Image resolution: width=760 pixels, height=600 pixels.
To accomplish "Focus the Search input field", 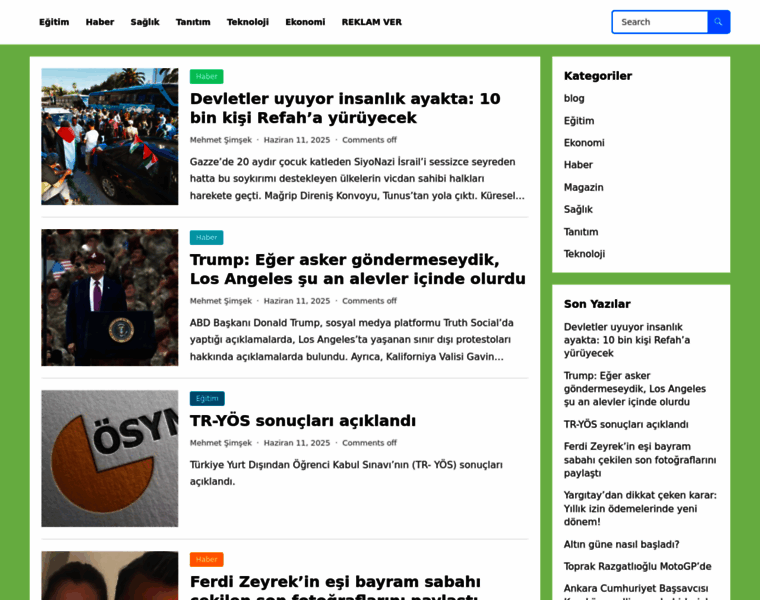I will click(660, 22).
